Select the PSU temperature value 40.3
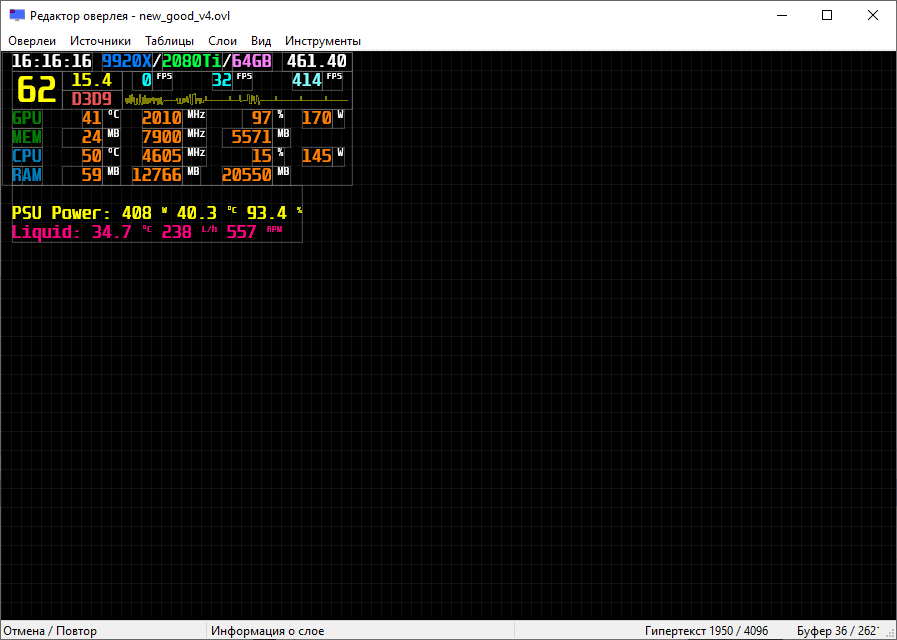Image resolution: width=897 pixels, height=640 pixels. 197,213
